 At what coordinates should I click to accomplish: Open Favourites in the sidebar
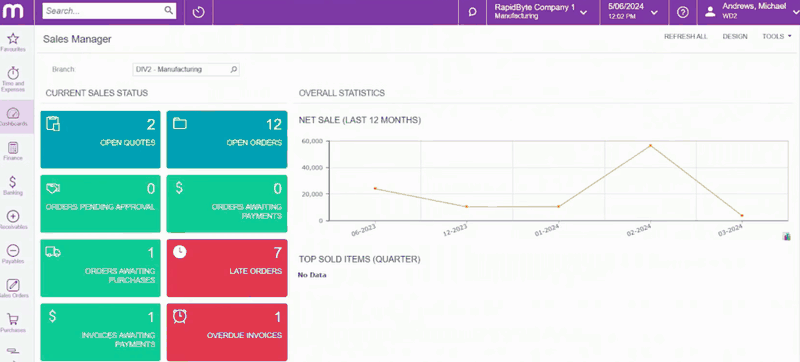pyautogui.click(x=13, y=42)
